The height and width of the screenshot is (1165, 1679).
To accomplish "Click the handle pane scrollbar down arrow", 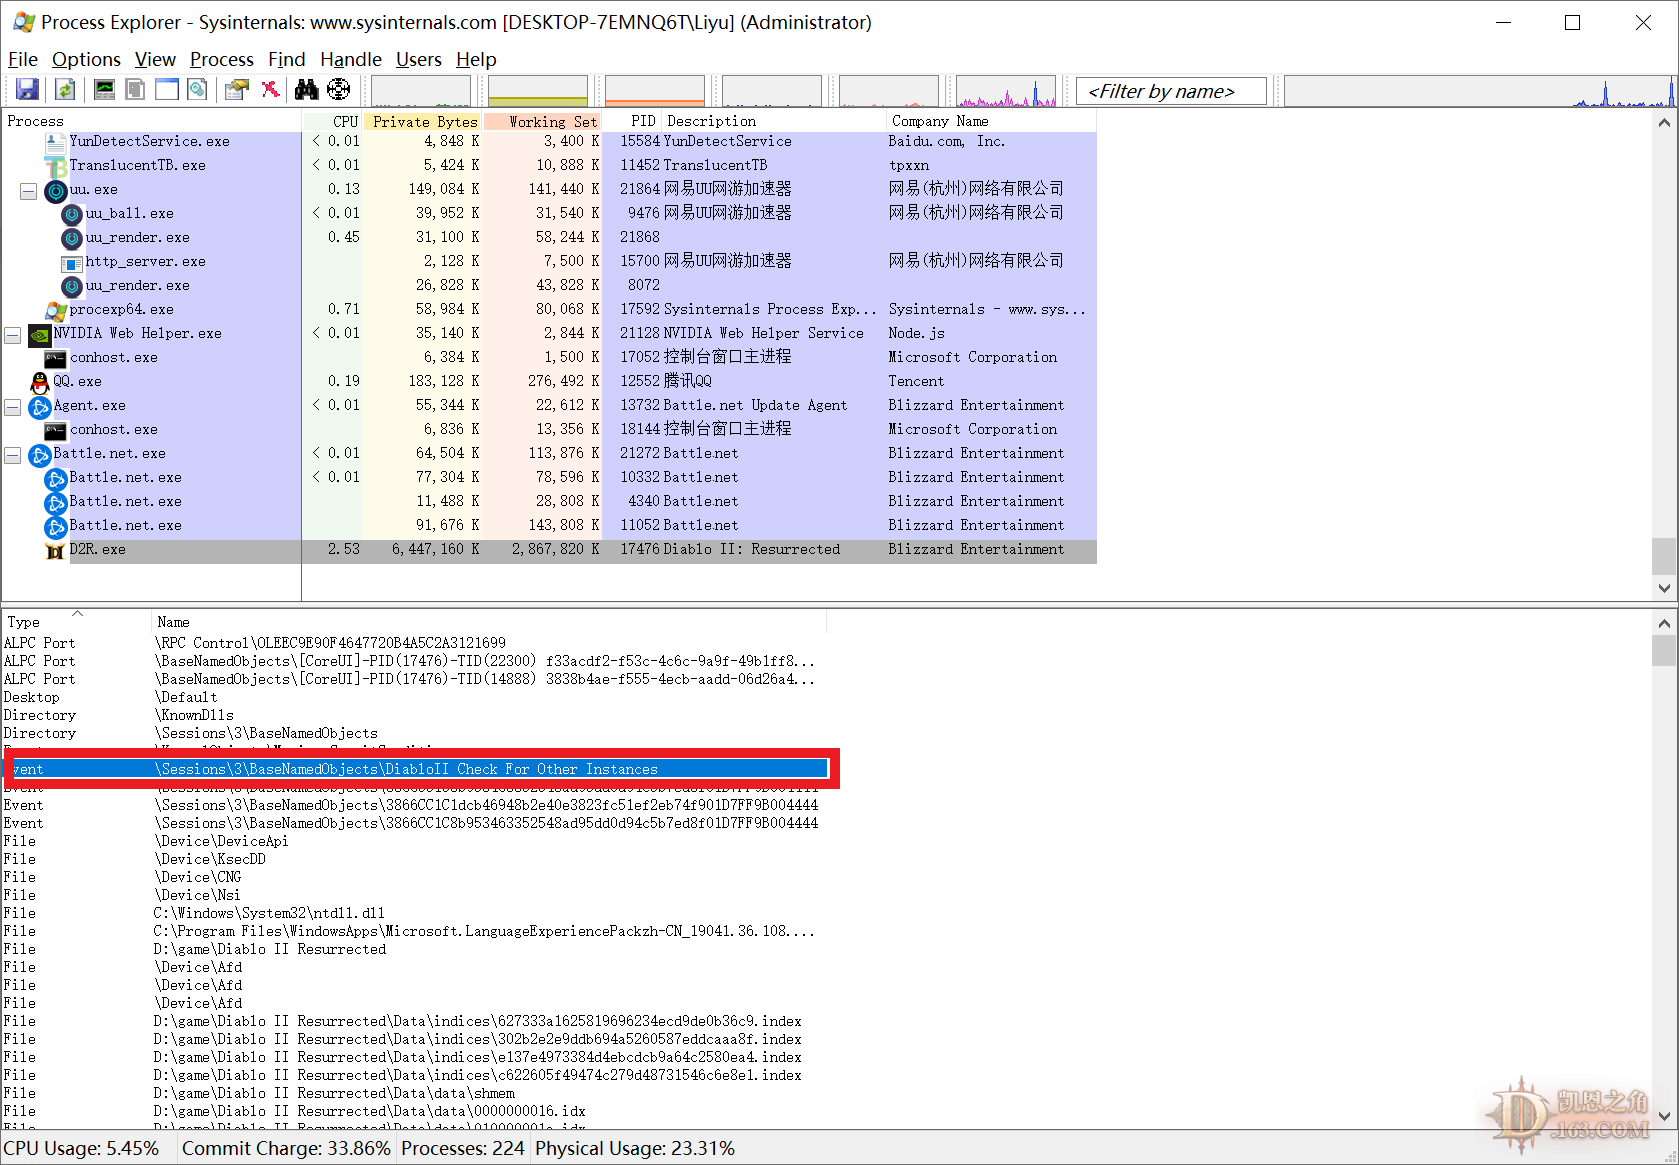I will pos(1664,1117).
